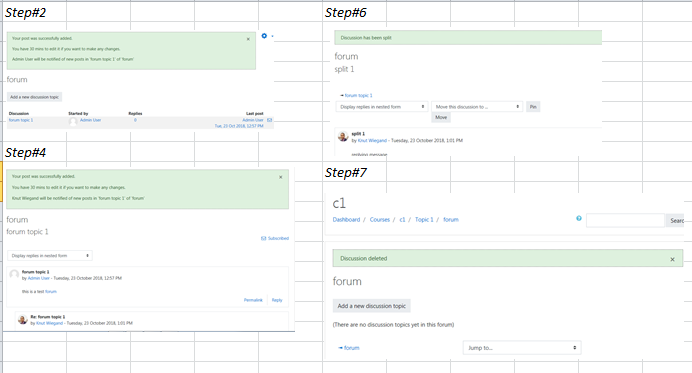692x373 pixels.
Task: Click the Subscribed envelope icon
Action: (x=263, y=238)
